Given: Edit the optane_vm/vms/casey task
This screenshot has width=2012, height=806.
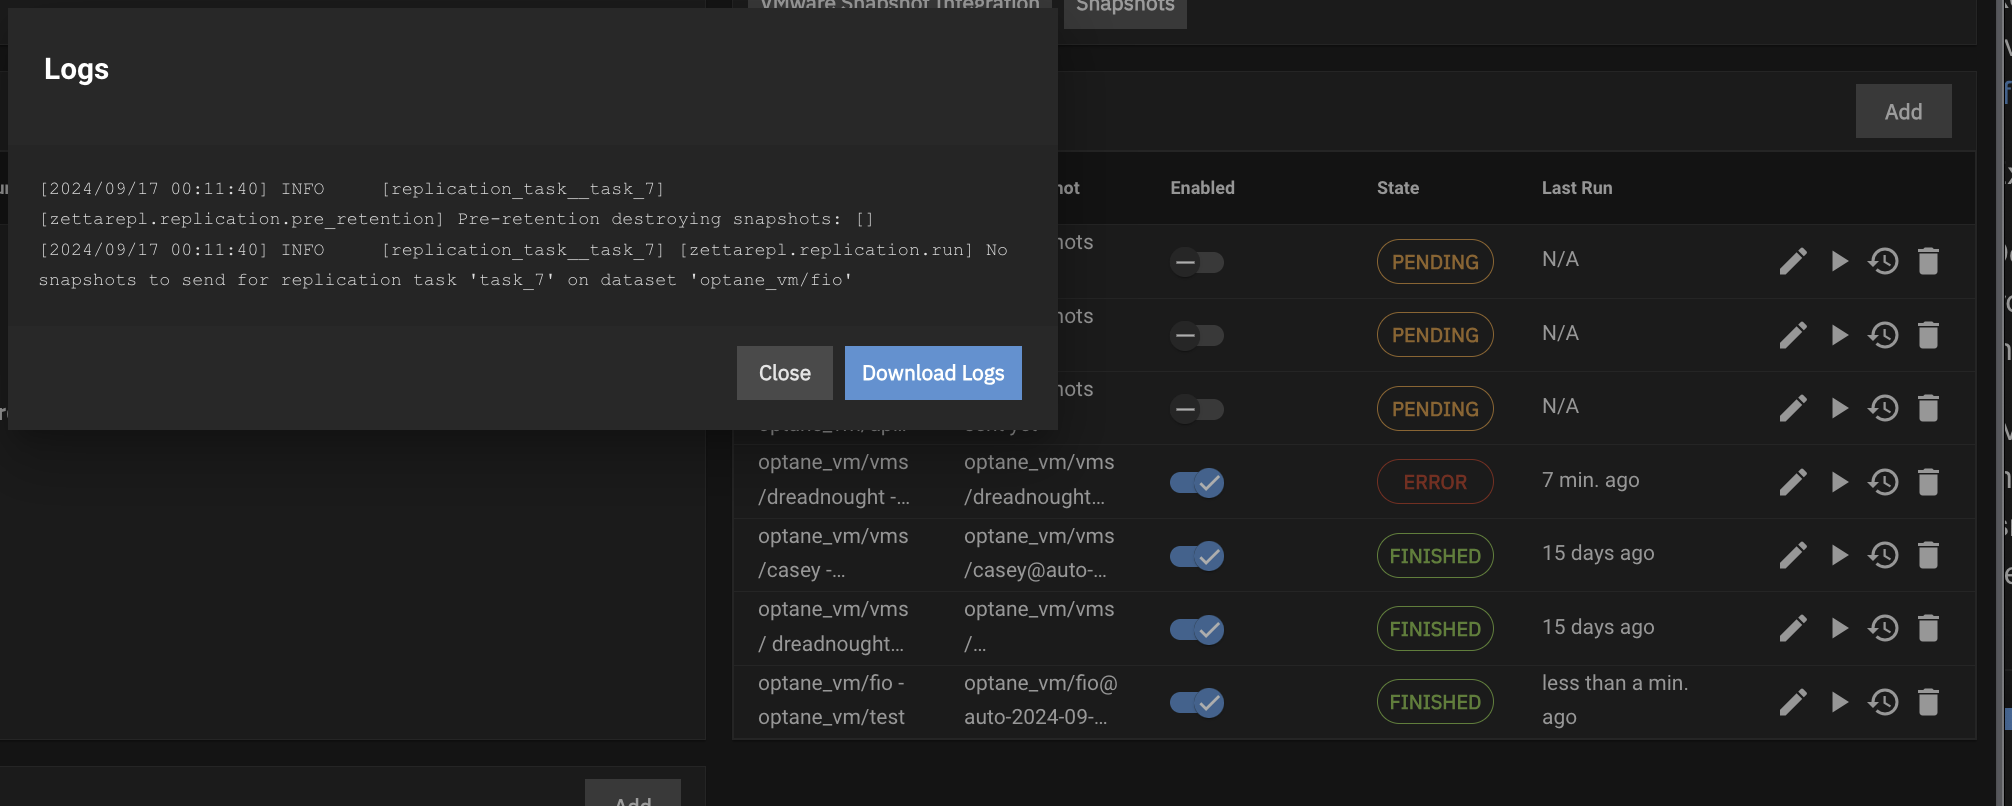Looking at the screenshot, I should 1793,555.
